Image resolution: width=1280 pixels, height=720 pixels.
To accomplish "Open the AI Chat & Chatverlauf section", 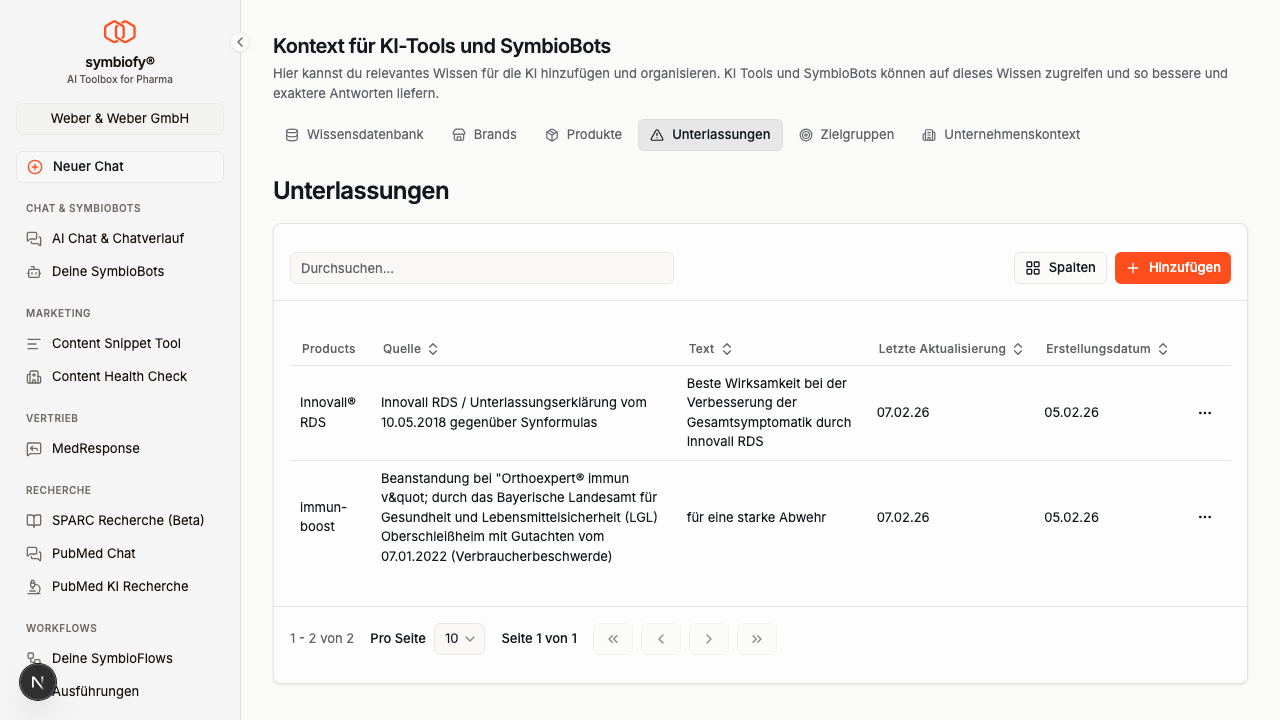I will tap(117, 238).
